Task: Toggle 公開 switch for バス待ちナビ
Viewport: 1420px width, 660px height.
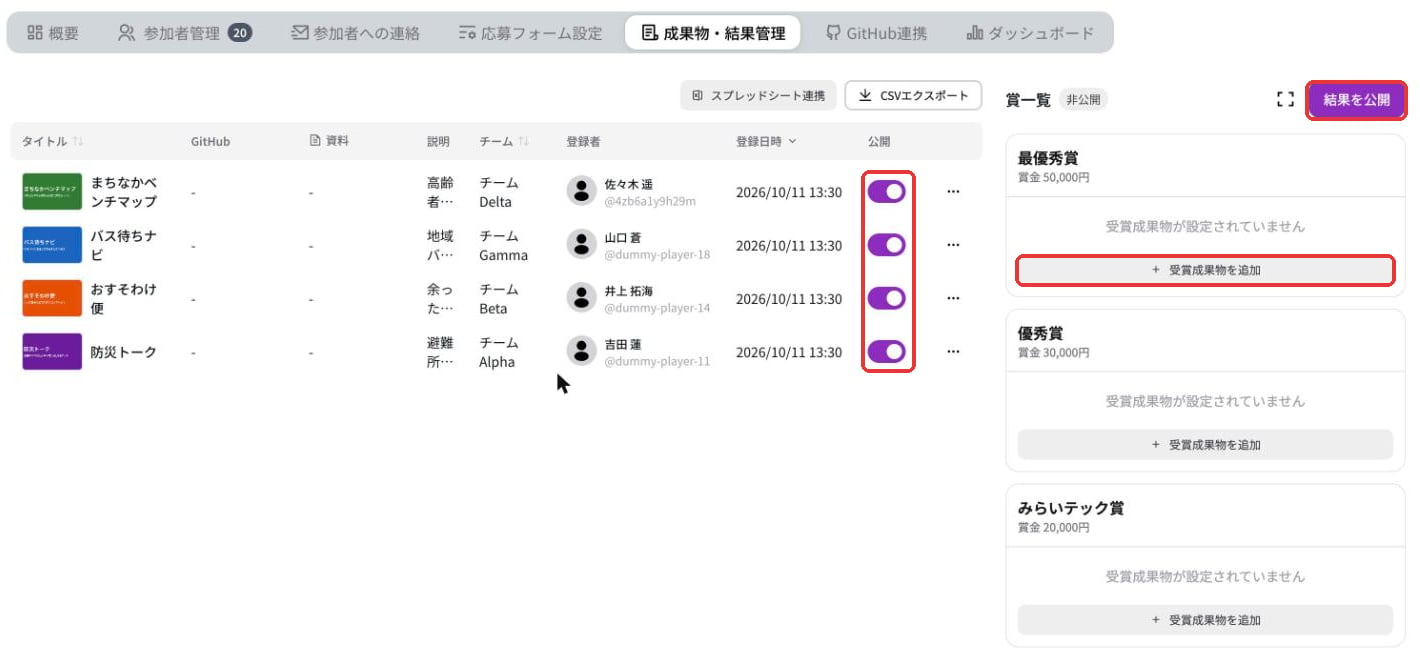Action: pyautogui.click(x=886, y=245)
